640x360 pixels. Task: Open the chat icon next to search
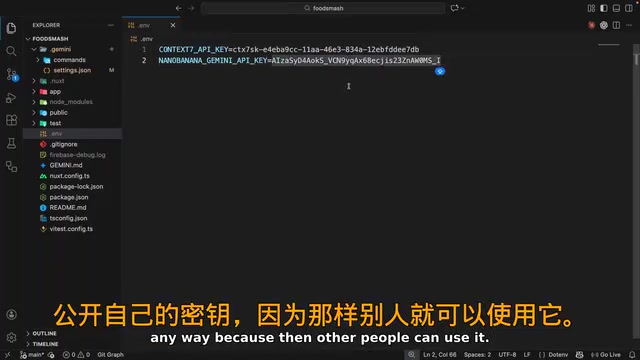[454, 8]
